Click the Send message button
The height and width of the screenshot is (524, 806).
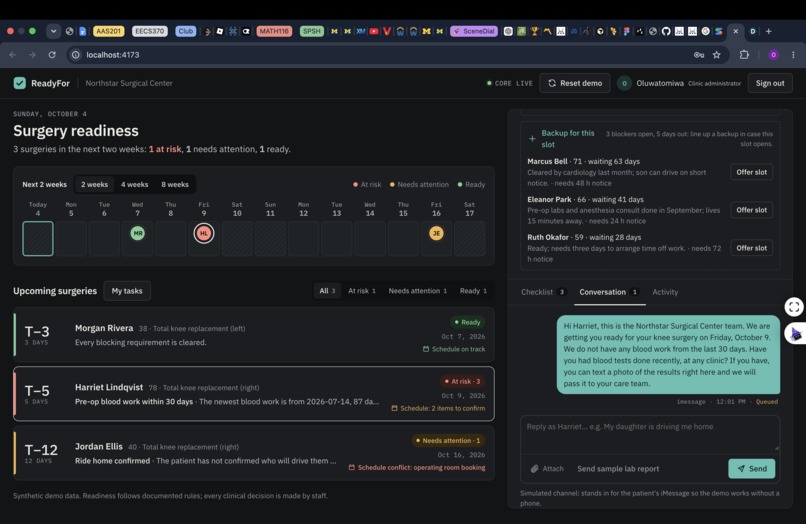(752, 468)
